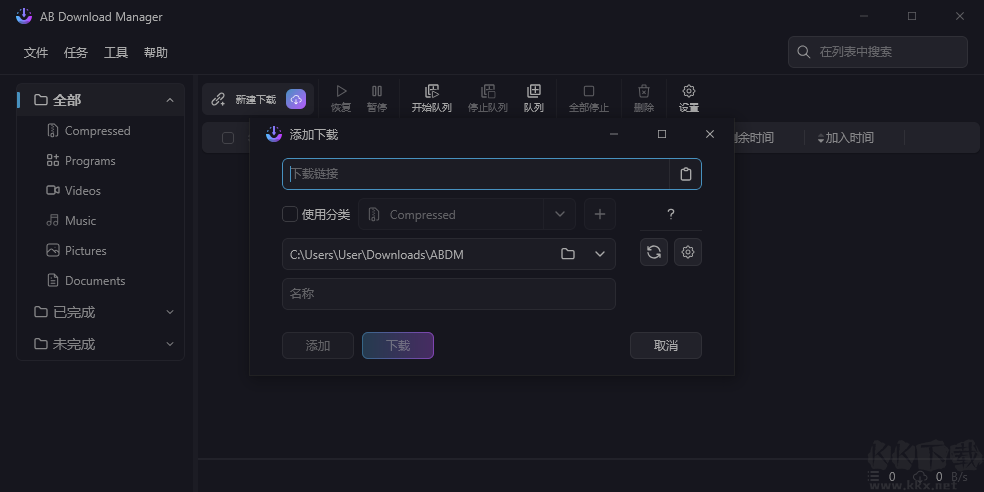Screen dimensions: 984x492
Task: Open the 帮助 menu
Action: click(156, 53)
